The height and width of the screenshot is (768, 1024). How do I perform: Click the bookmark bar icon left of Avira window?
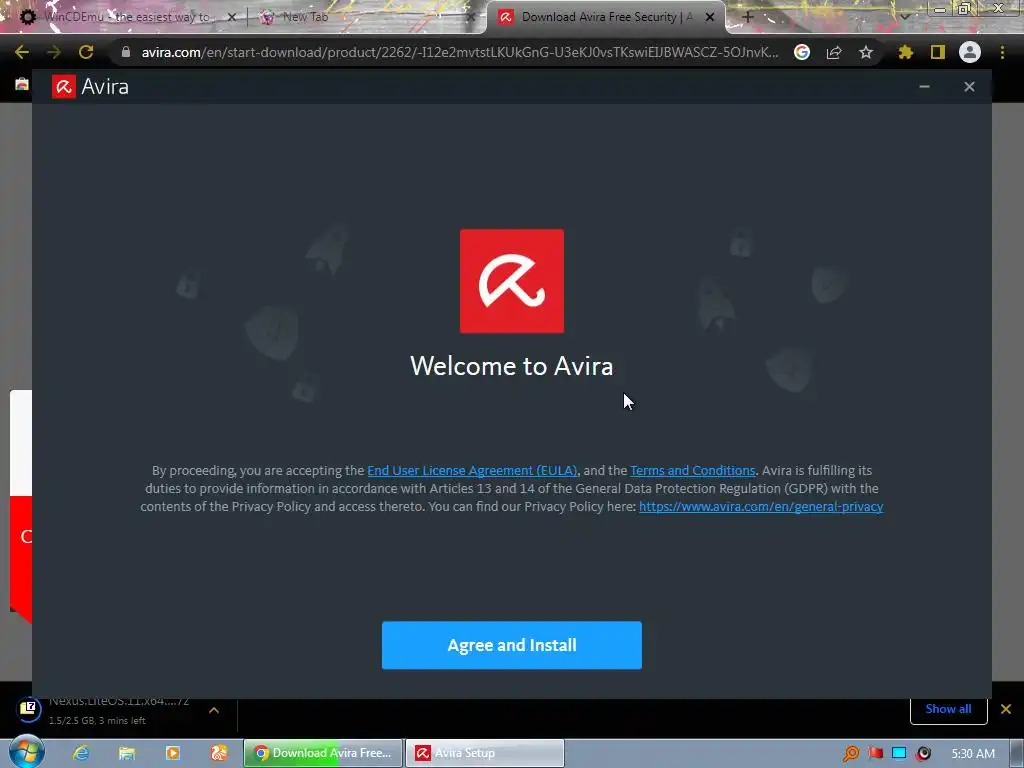pyautogui.click(x=22, y=84)
